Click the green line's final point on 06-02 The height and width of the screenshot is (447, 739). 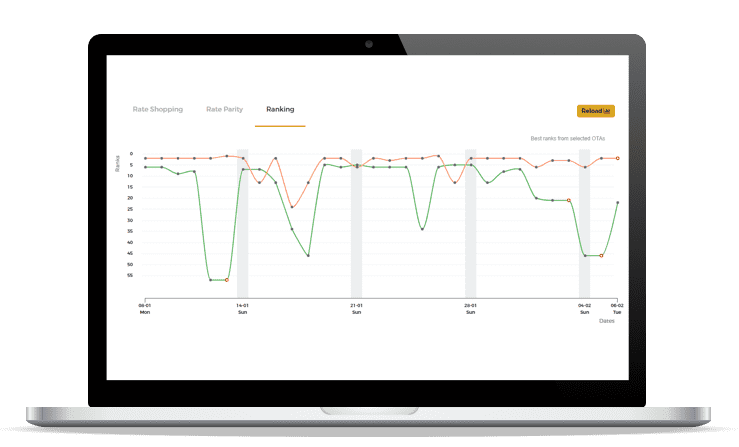(617, 203)
